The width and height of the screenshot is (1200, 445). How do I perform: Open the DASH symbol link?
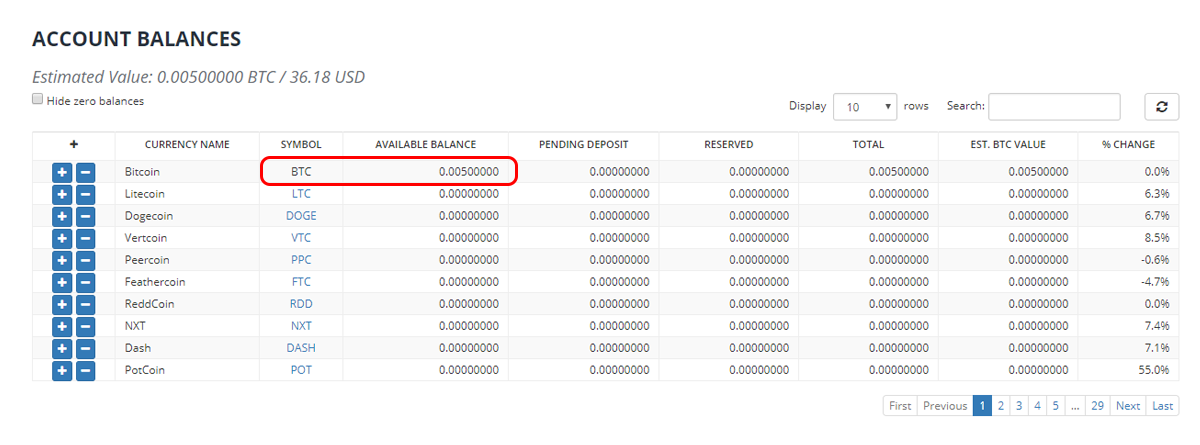point(301,348)
